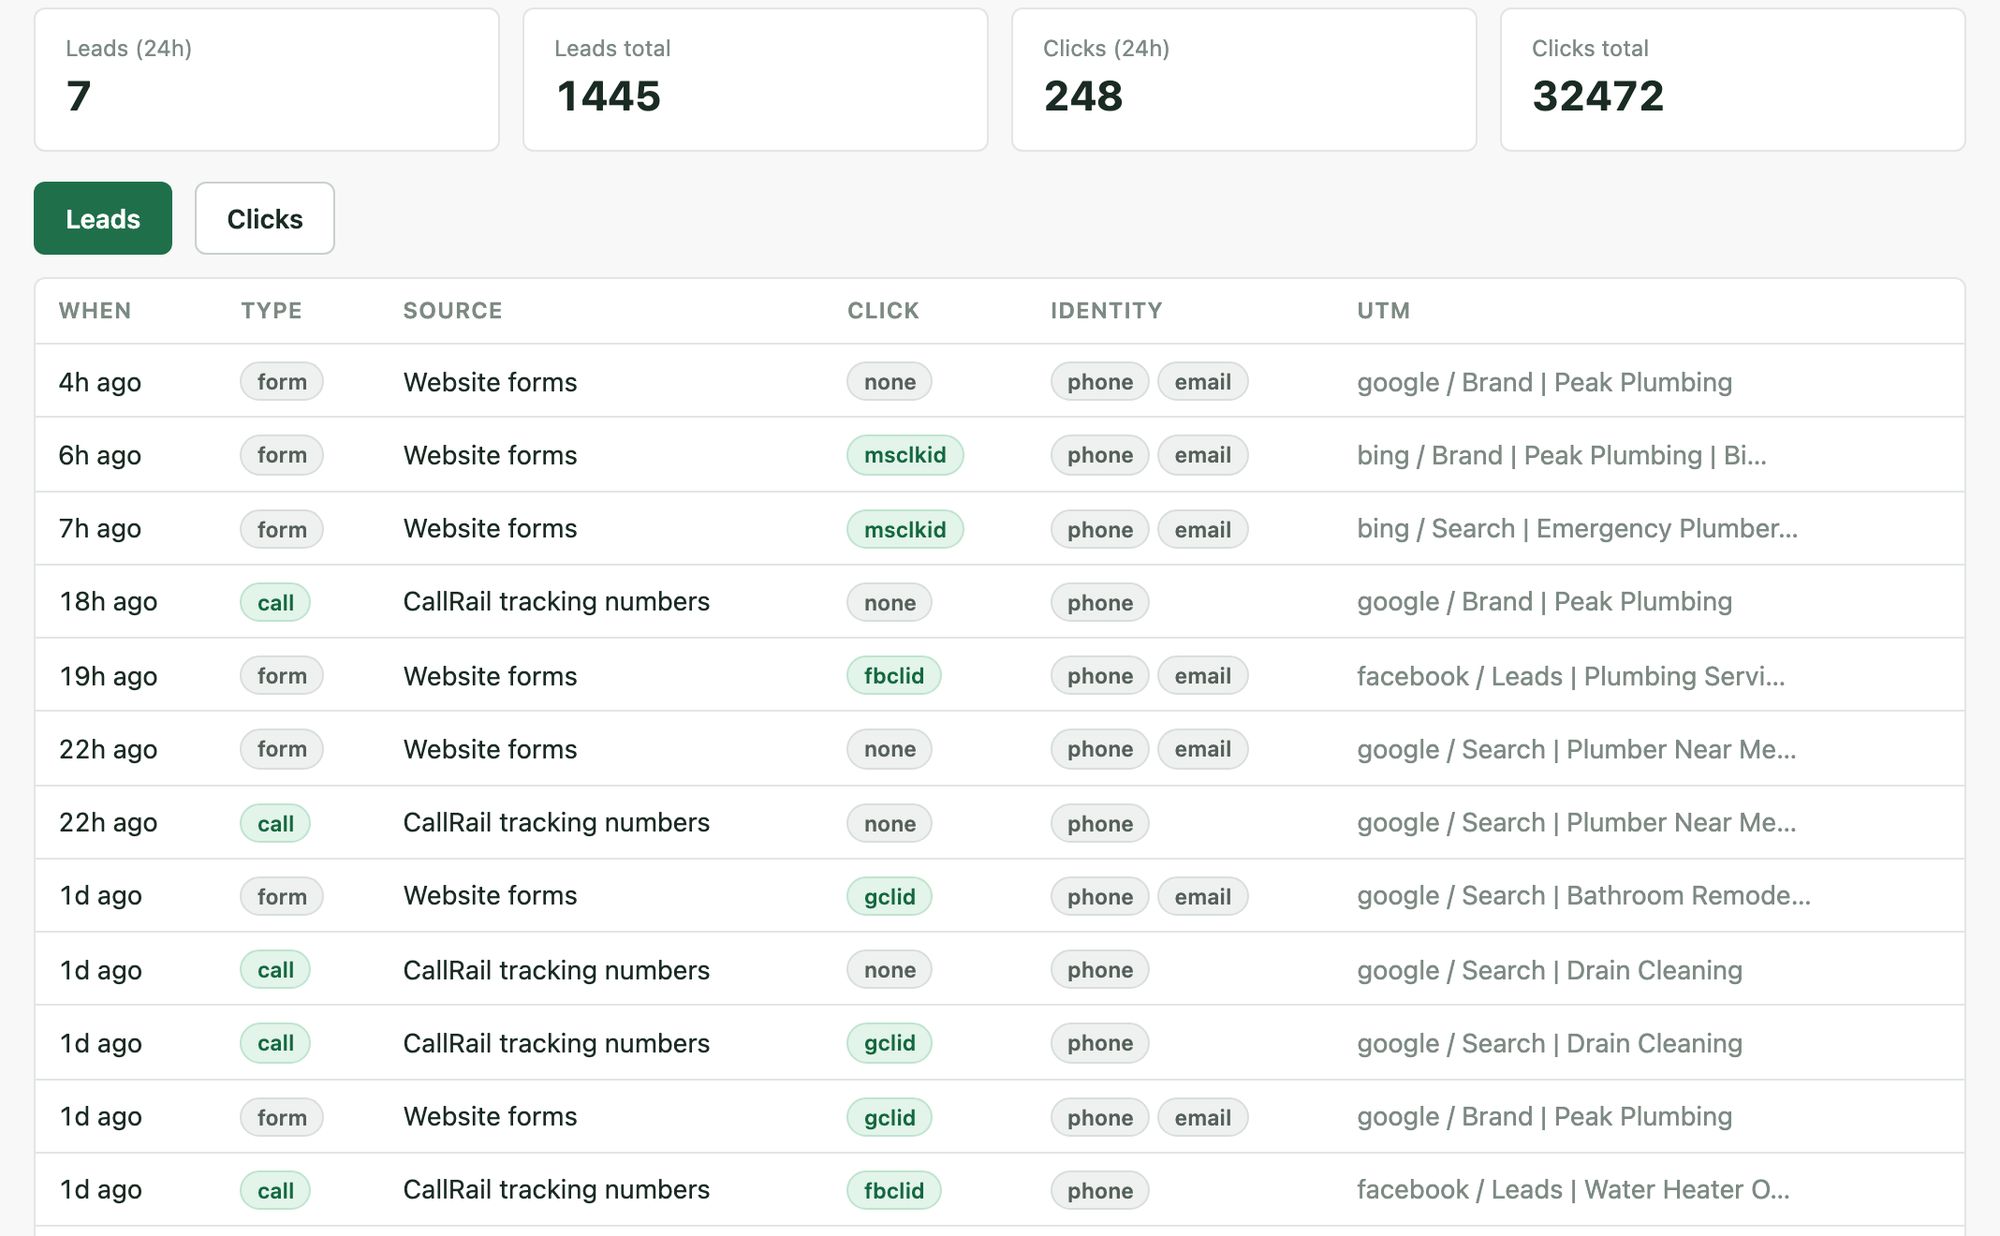Click form badge in 4h ago row
This screenshot has width=2000, height=1236.
click(282, 382)
